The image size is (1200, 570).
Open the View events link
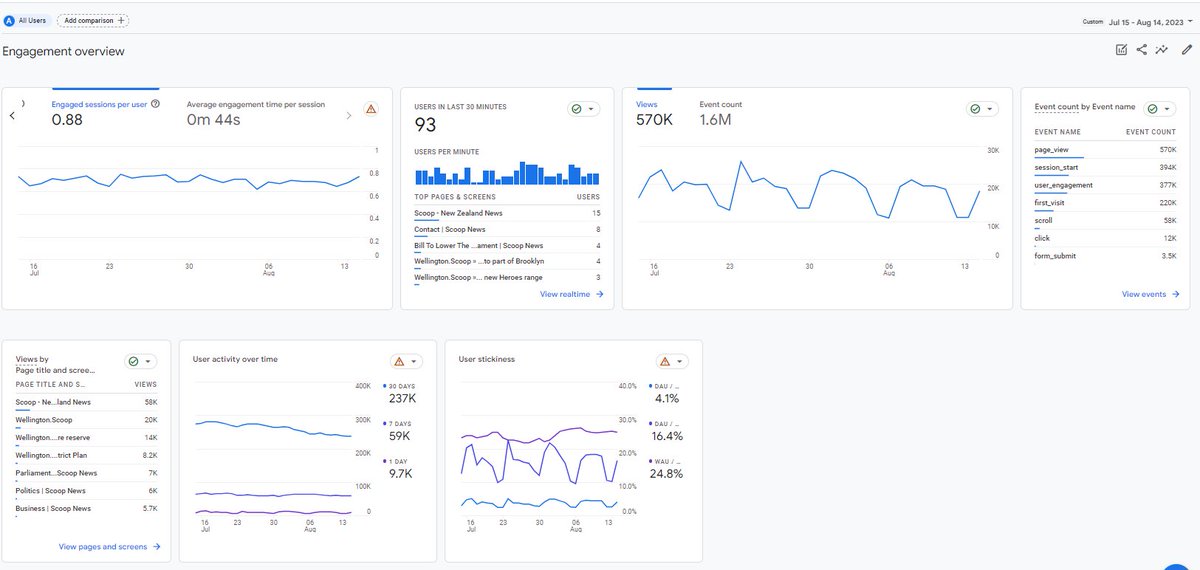(1150, 294)
